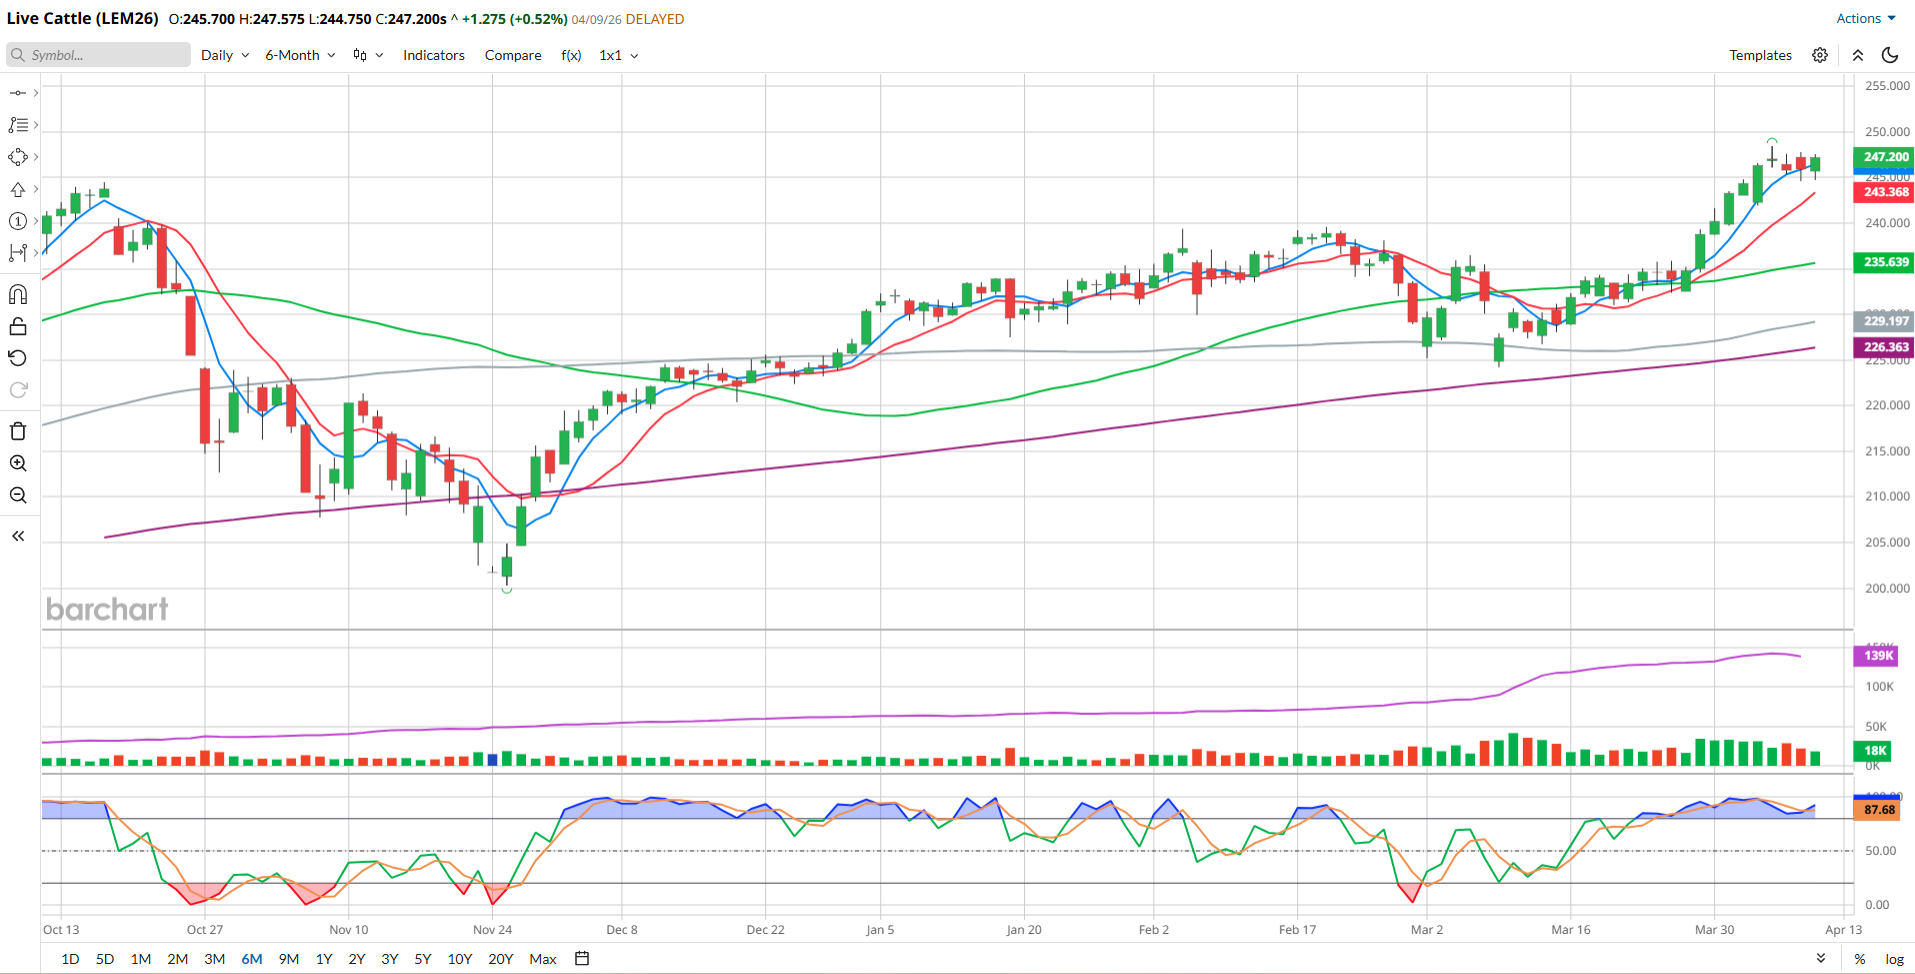Toggle percent scale on the price axis
This screenshot has width=1915, height=974.
(1860, 959)
